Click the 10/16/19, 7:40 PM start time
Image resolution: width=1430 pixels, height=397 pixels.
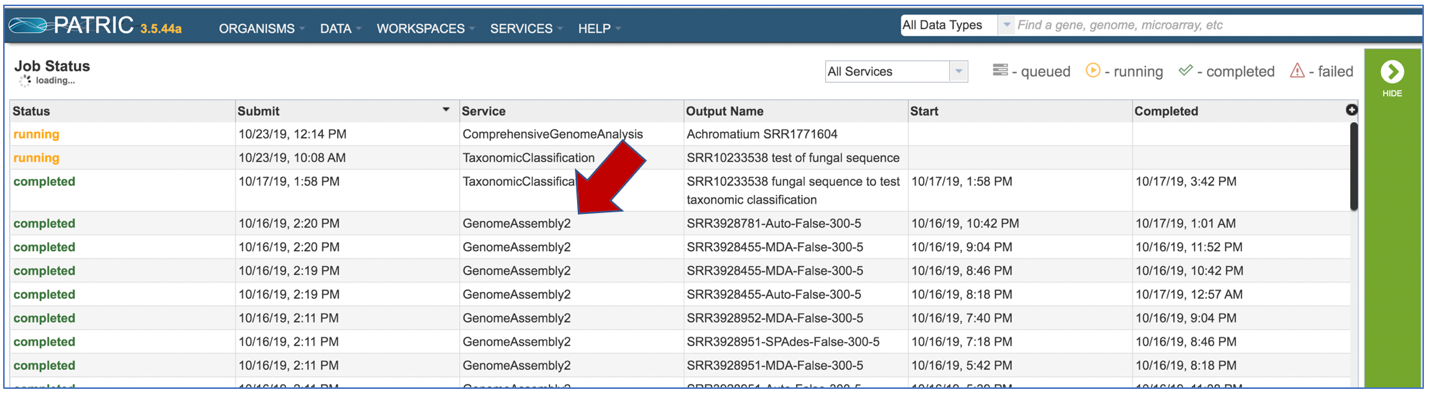coord(961,319)
